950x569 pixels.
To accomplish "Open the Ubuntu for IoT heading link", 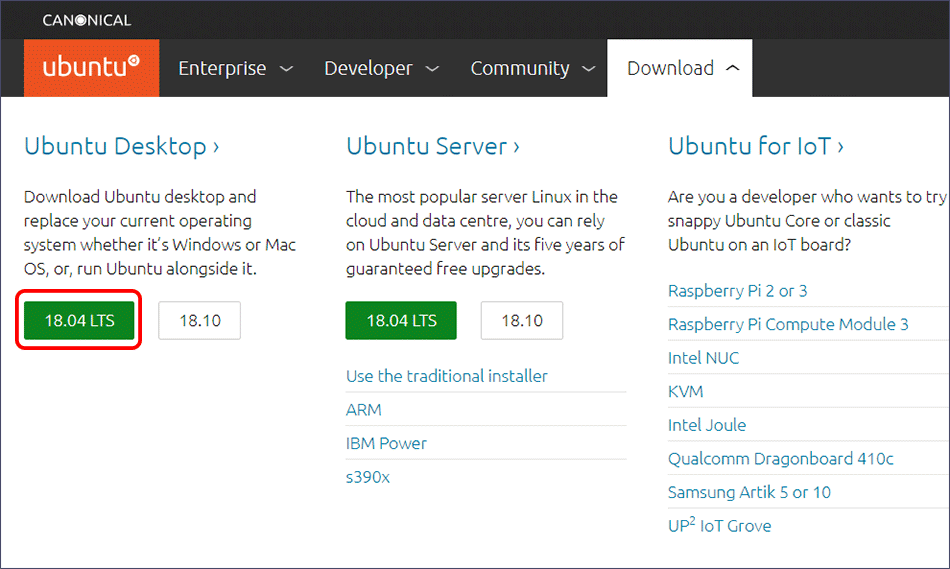I will [x=756, y=147].
